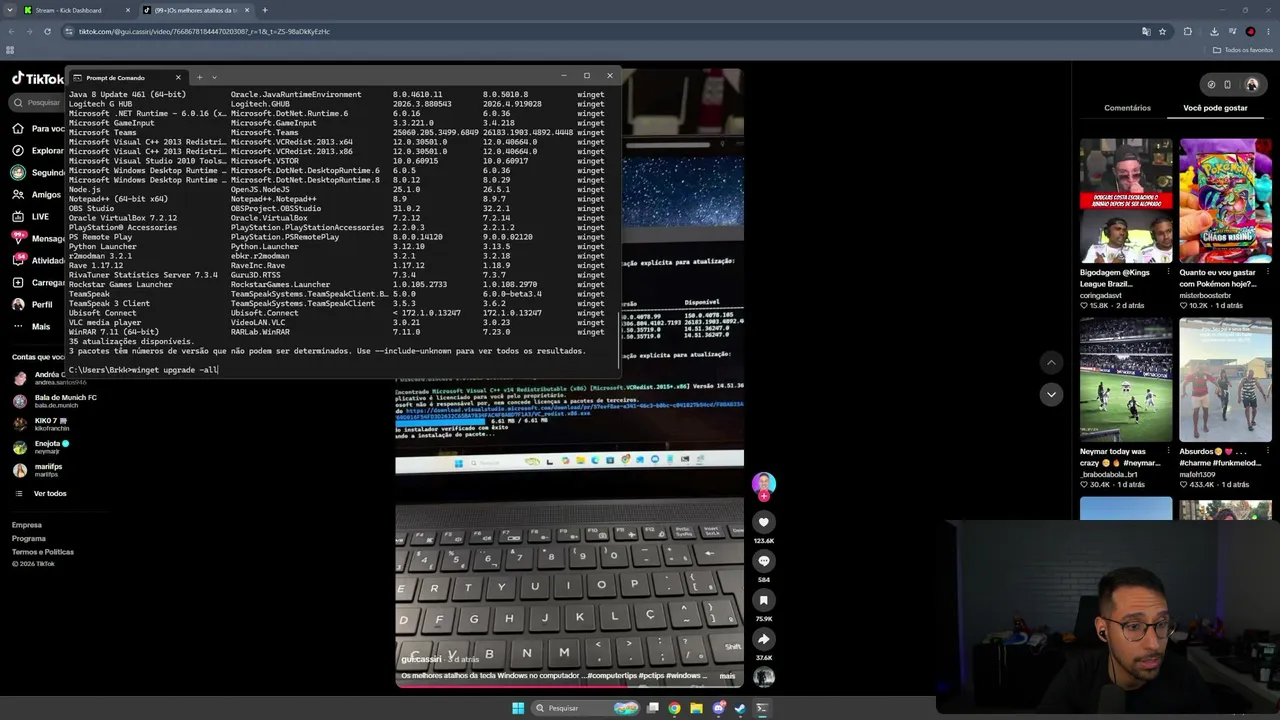
Task: Share the video using arrow icon
Action: pyautogui.click(x=763, y=639)
